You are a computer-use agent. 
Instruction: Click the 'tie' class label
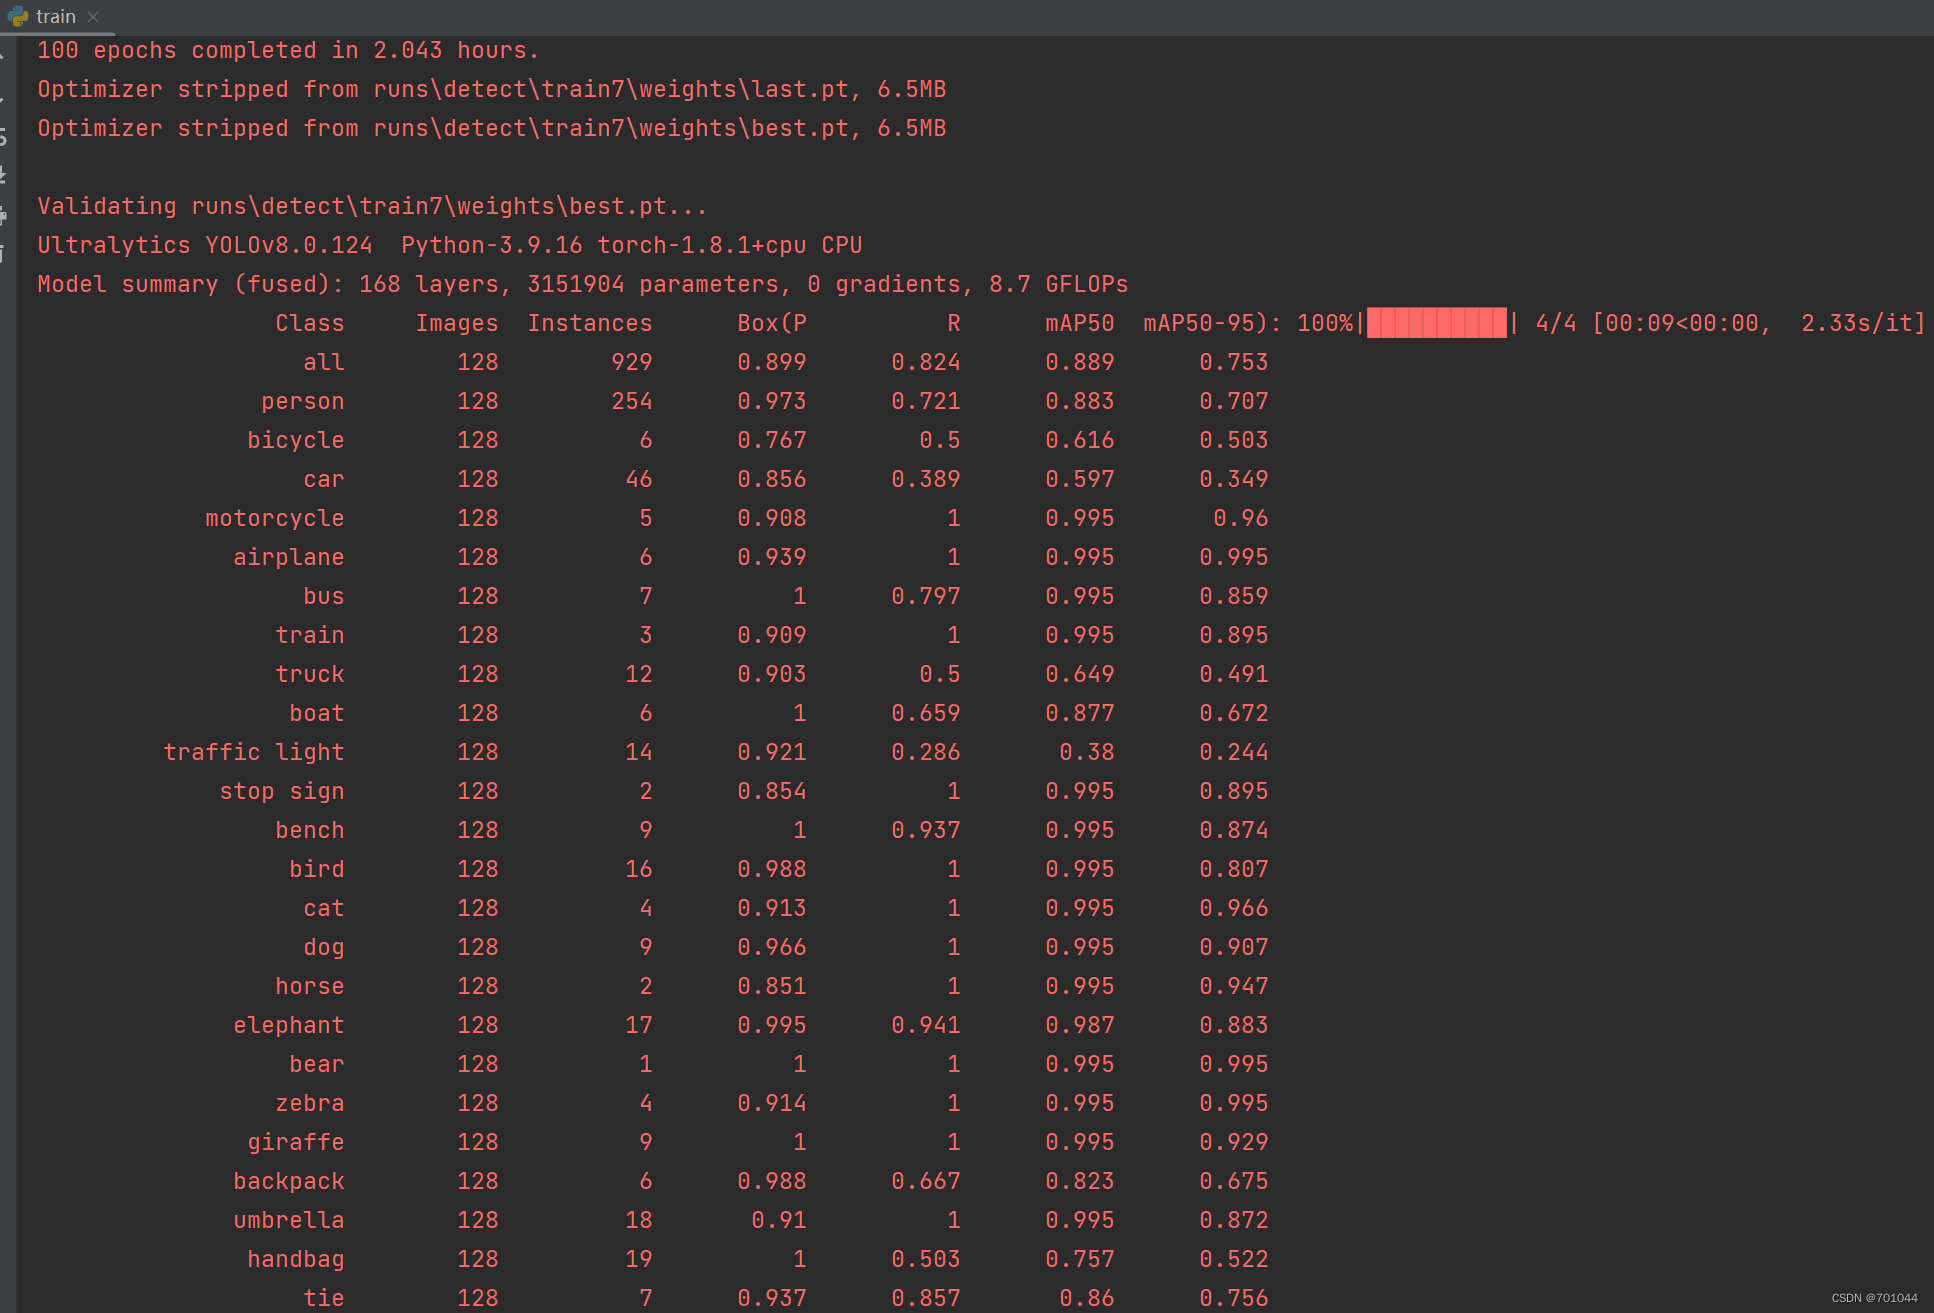click(x=324, y=1298)
